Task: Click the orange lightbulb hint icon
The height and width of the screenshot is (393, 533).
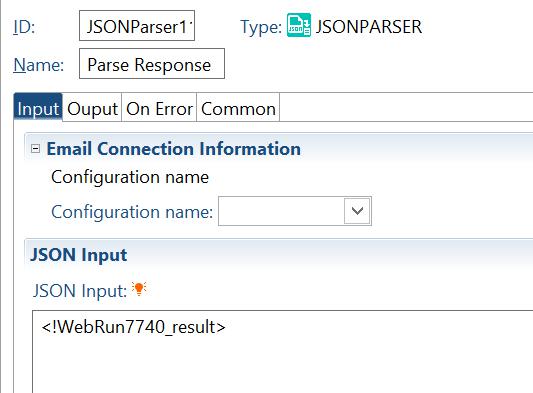Action: click(x=139, y=289)
